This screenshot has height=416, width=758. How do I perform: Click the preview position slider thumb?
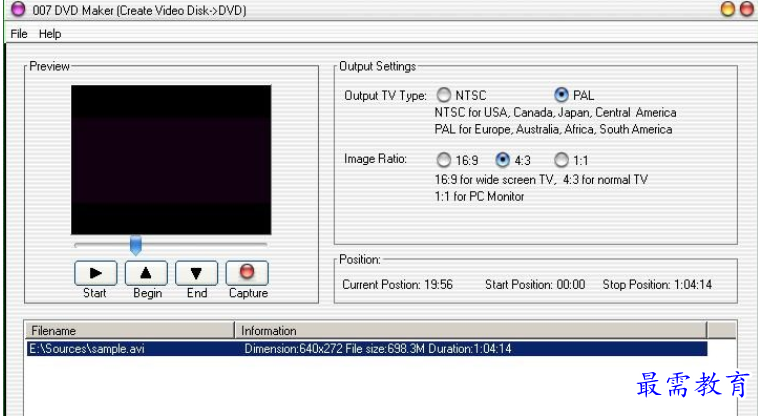coord(136,245)
